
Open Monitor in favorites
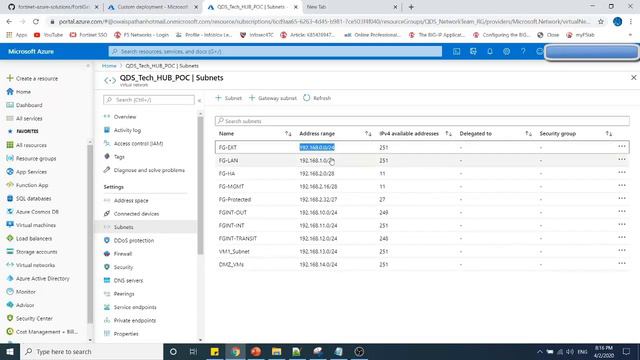[x=21, y=292]
